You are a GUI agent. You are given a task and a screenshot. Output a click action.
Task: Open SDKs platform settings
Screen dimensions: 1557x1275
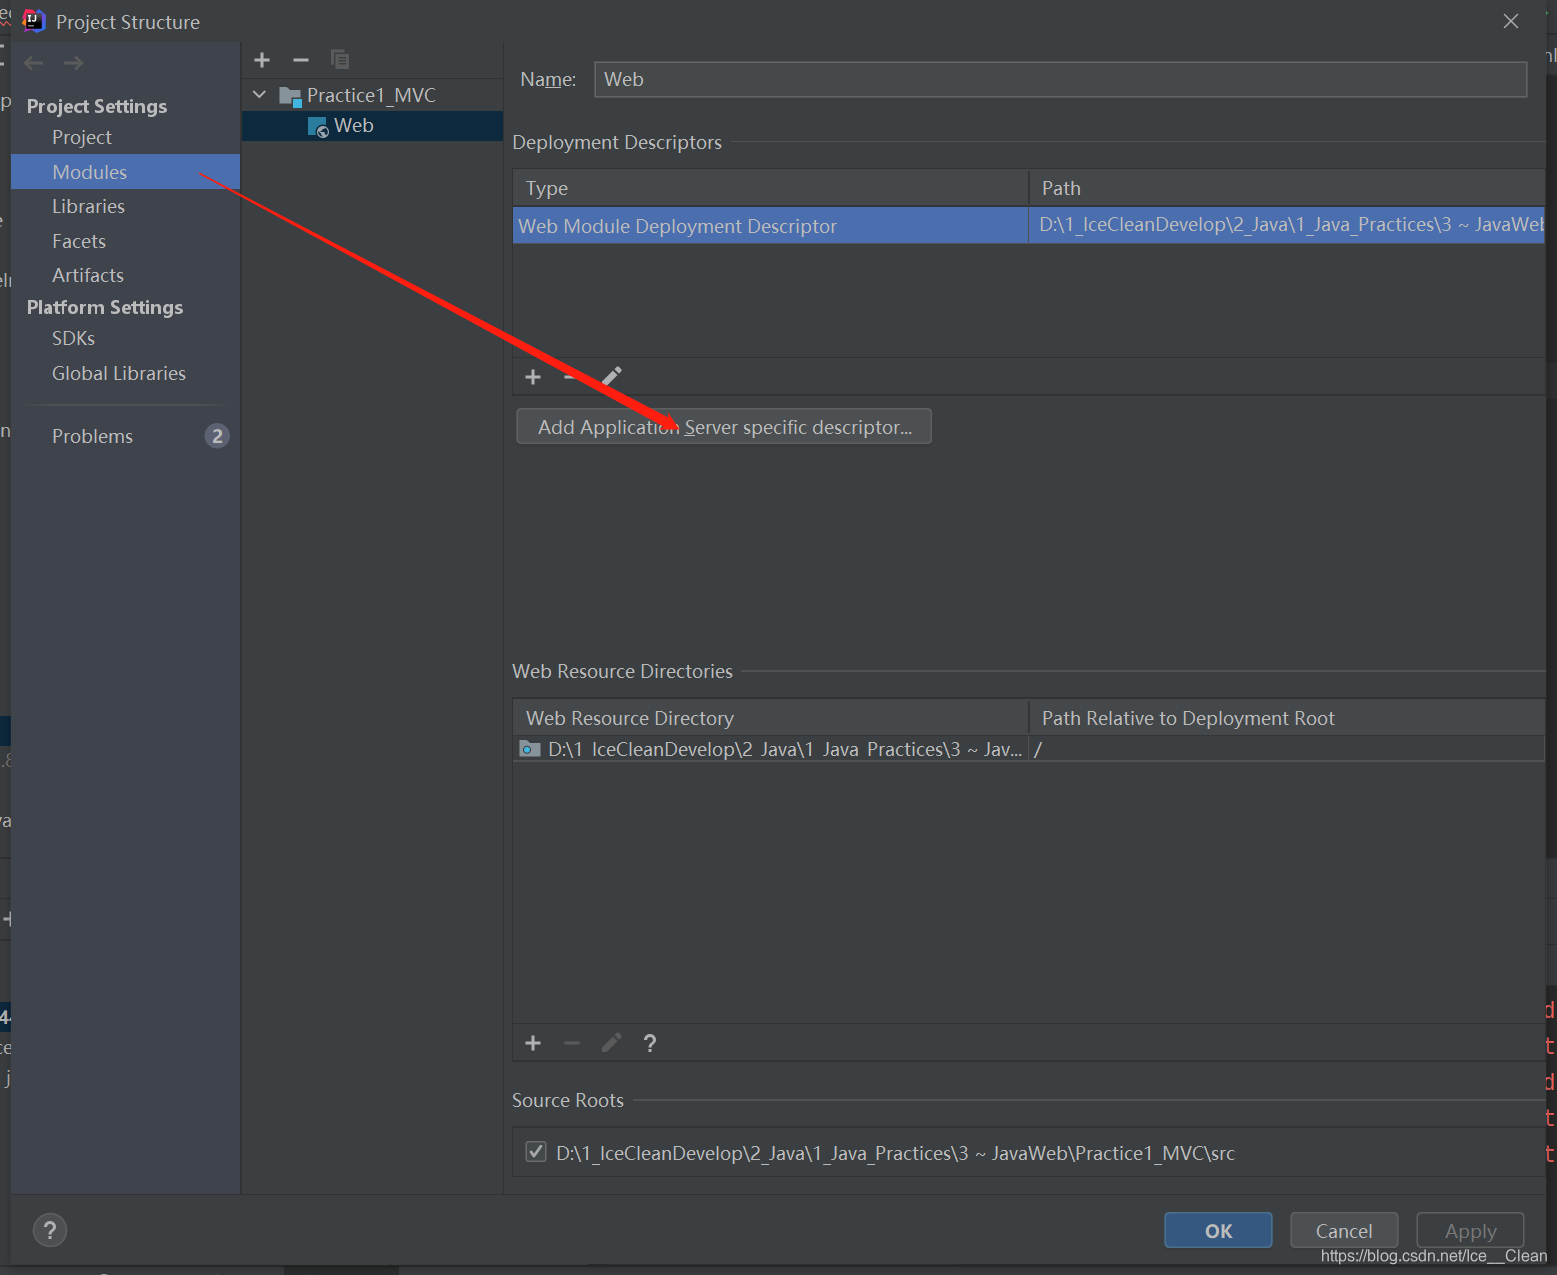[74, 338]
